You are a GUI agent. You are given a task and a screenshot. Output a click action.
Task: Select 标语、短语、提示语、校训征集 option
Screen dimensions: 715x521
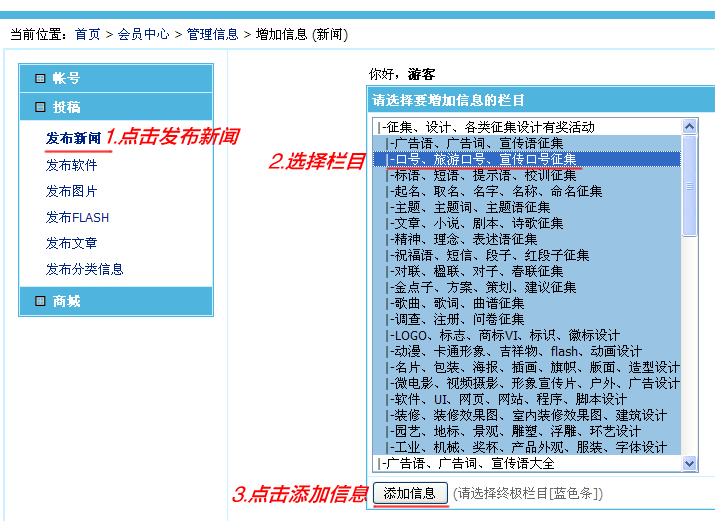pos(527,175)
